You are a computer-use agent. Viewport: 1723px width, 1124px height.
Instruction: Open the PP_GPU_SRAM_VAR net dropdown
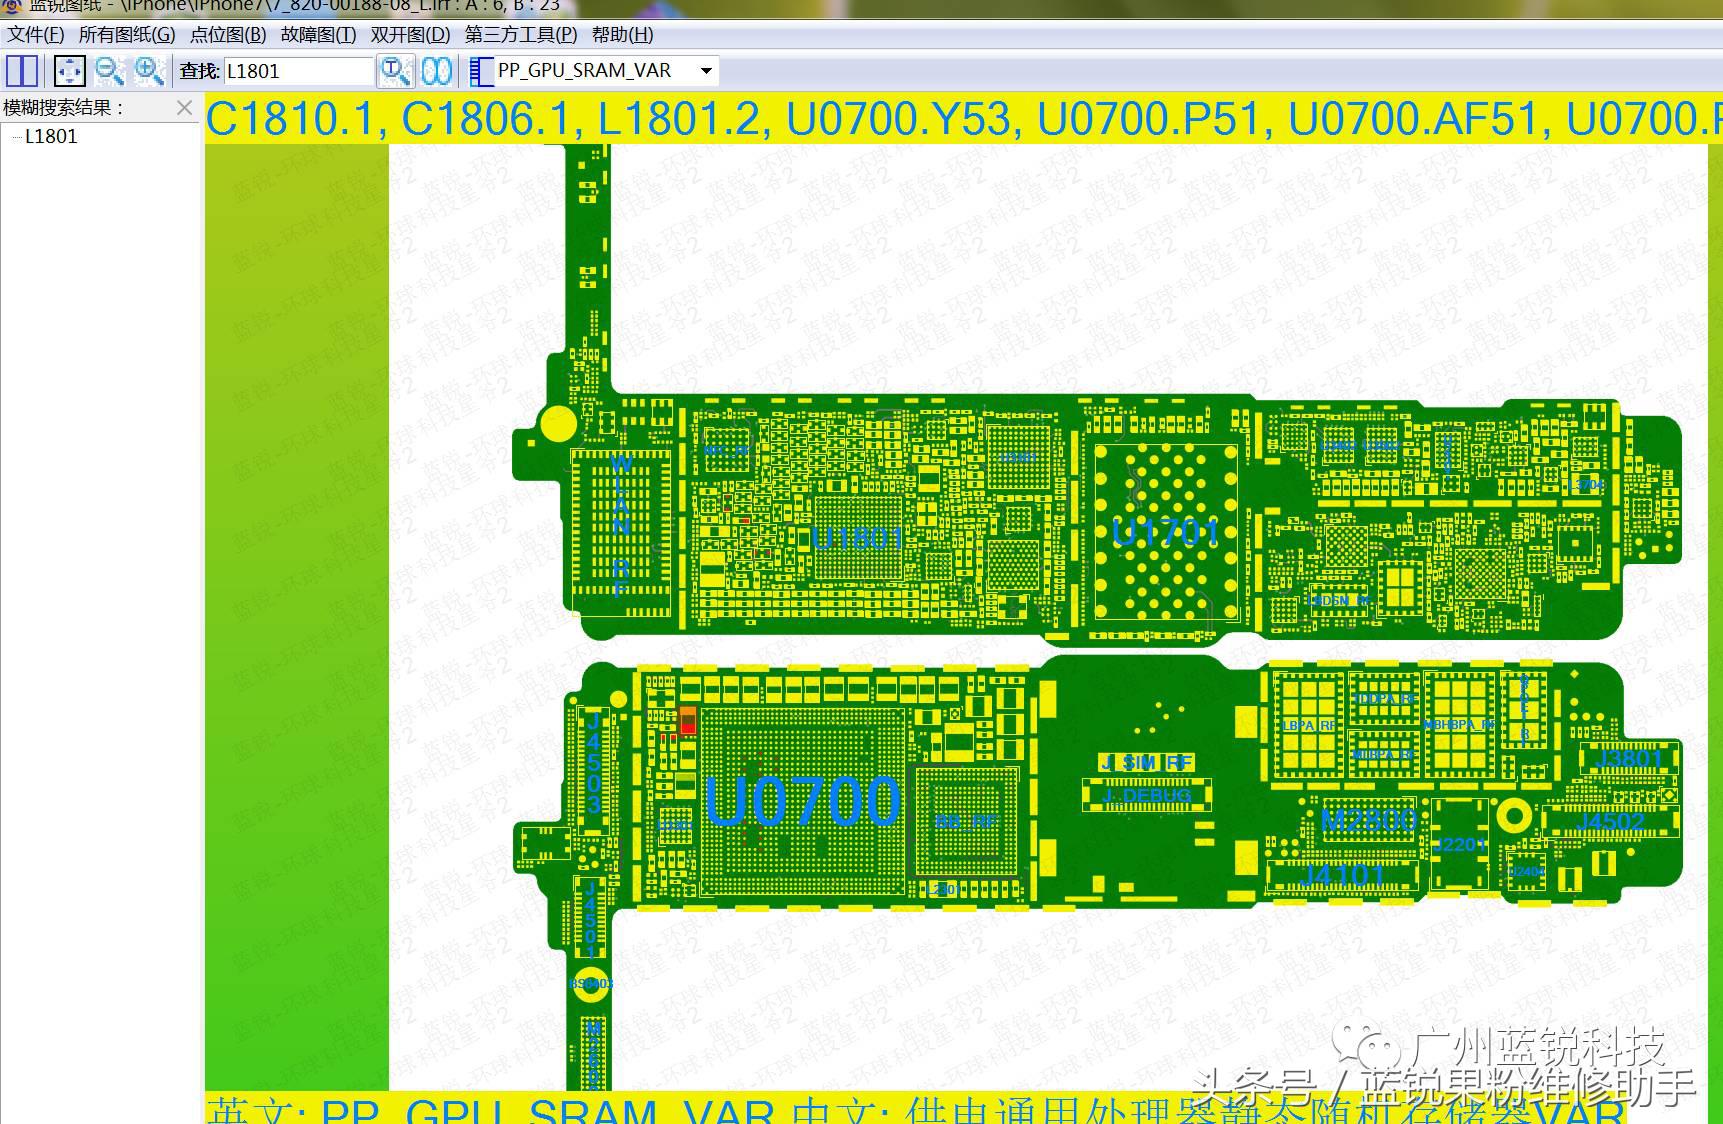706,71
